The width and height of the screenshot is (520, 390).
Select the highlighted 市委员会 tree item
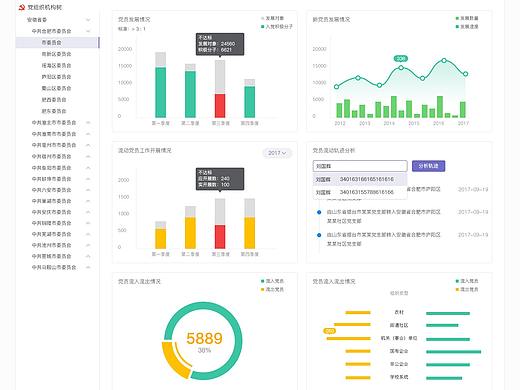pyautogui.click(x=57, y=43)
